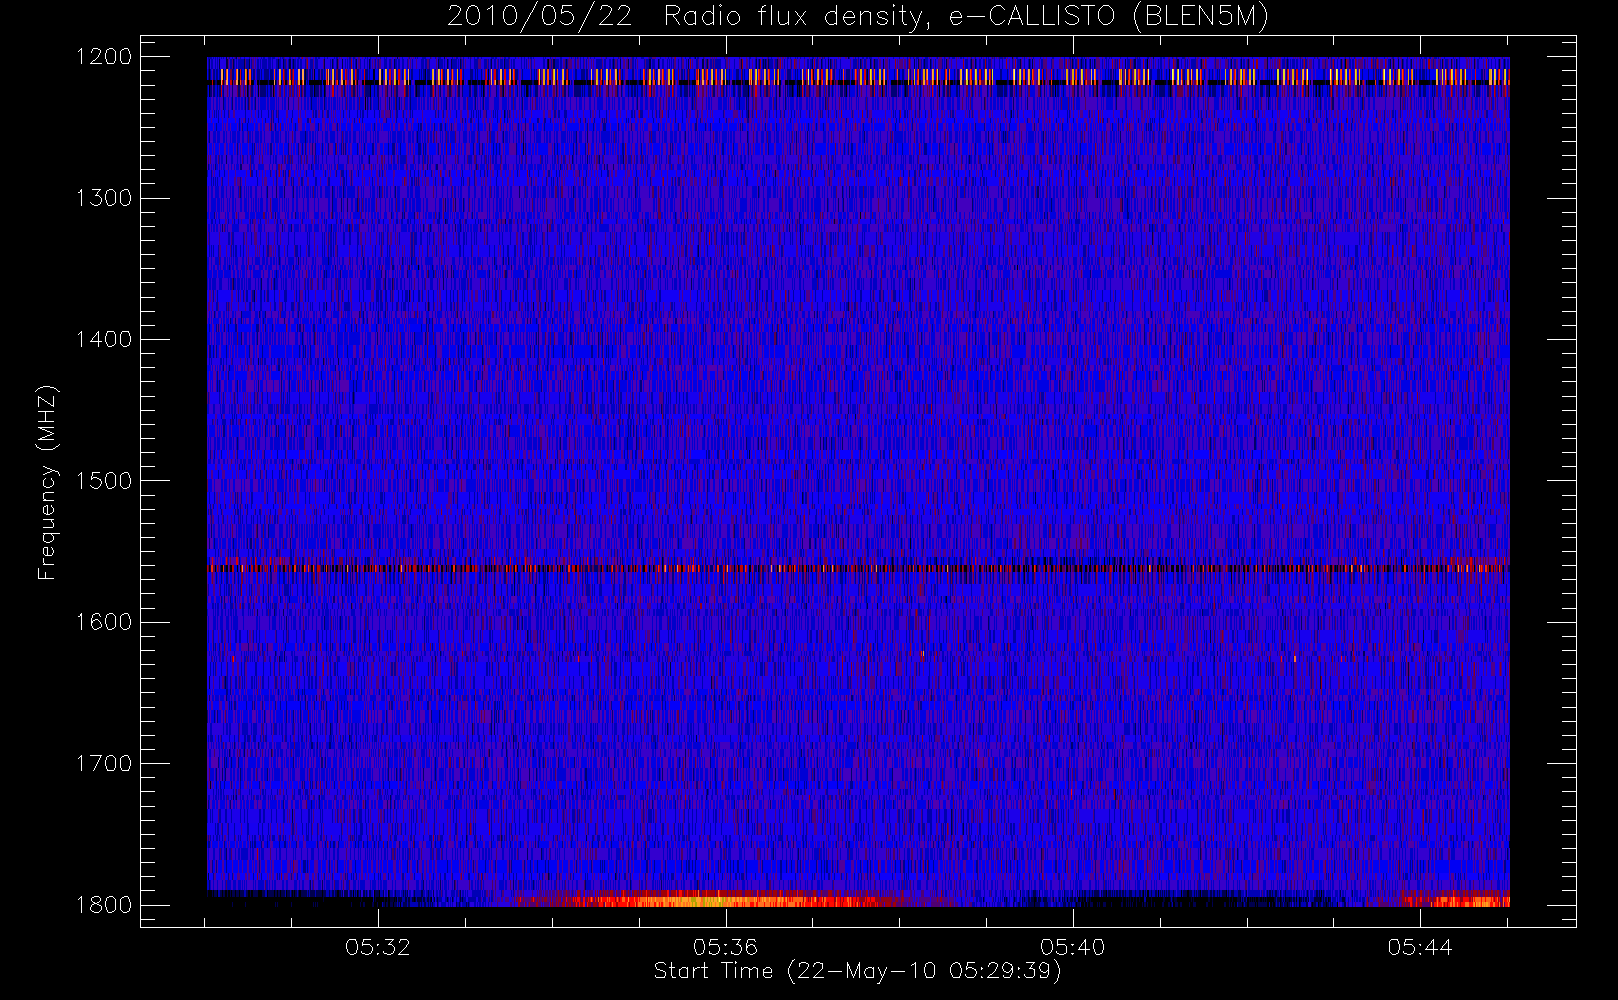Click the plot title "2010/05/22 Radio flux density, e-CALLISTO (BLEN5M)"
This screenshot has height=1000, width=1618.
click(x=858, y=17)
